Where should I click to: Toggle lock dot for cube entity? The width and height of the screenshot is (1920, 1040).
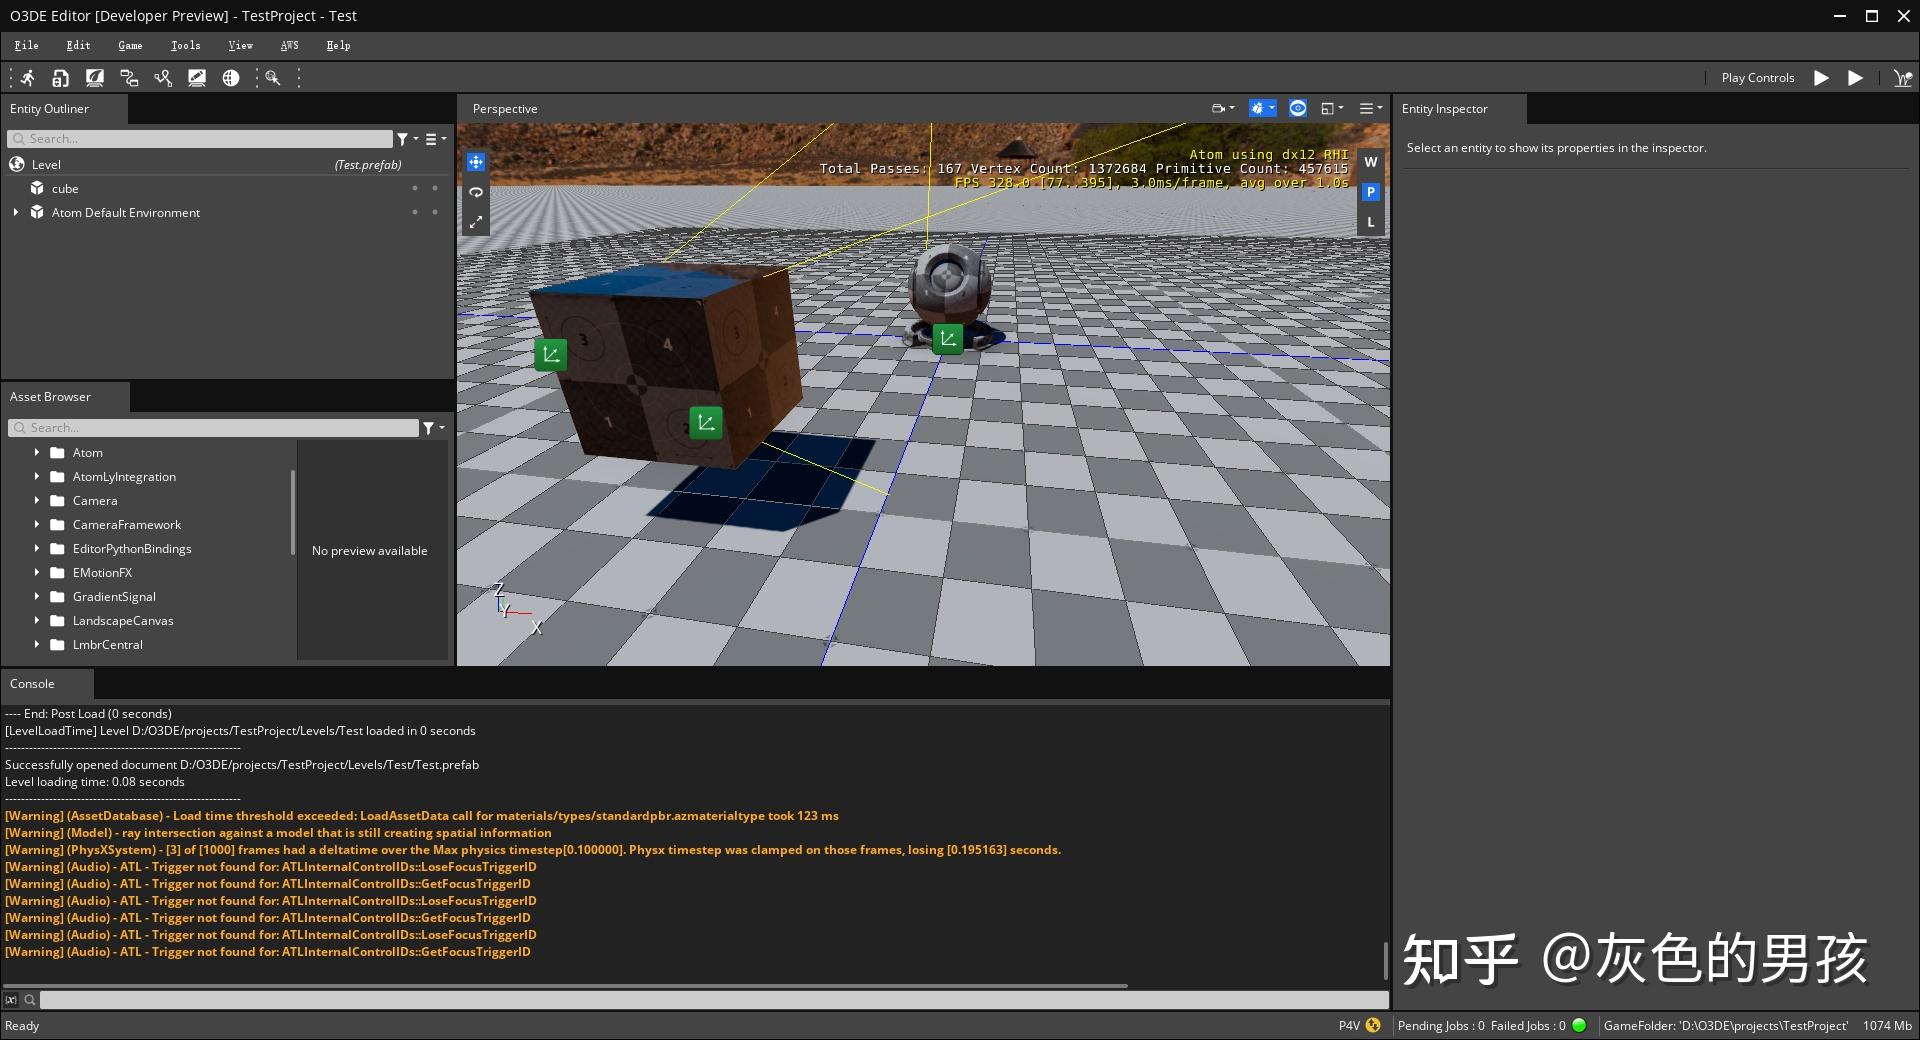point(435,188)
